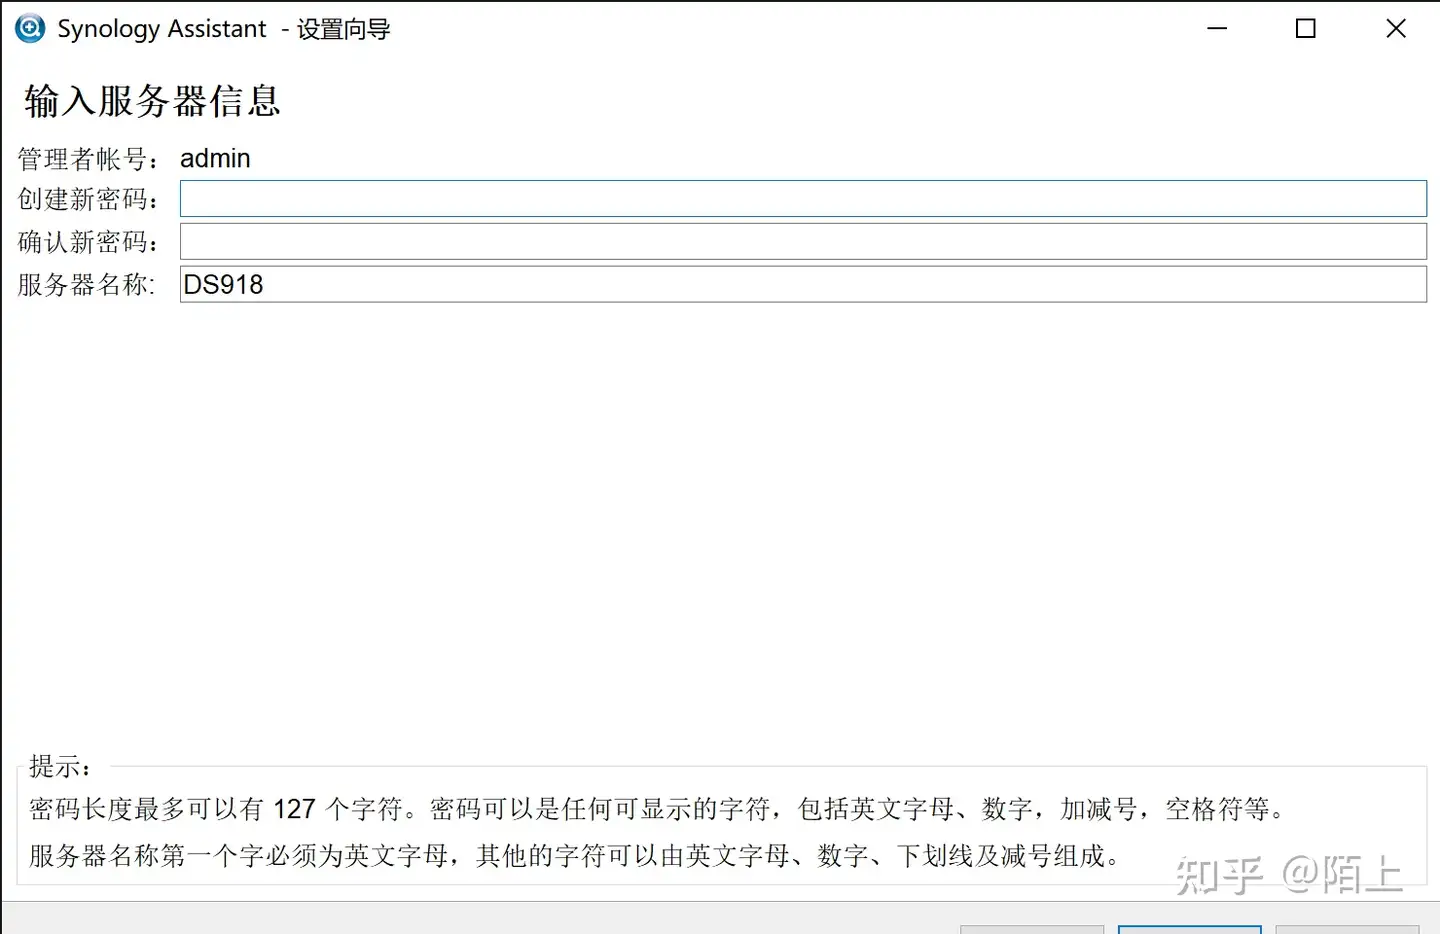This screenshot has width=1440, height=934.
Task: Click the 管理者帐号 label
Action: (x=88, y=159)
